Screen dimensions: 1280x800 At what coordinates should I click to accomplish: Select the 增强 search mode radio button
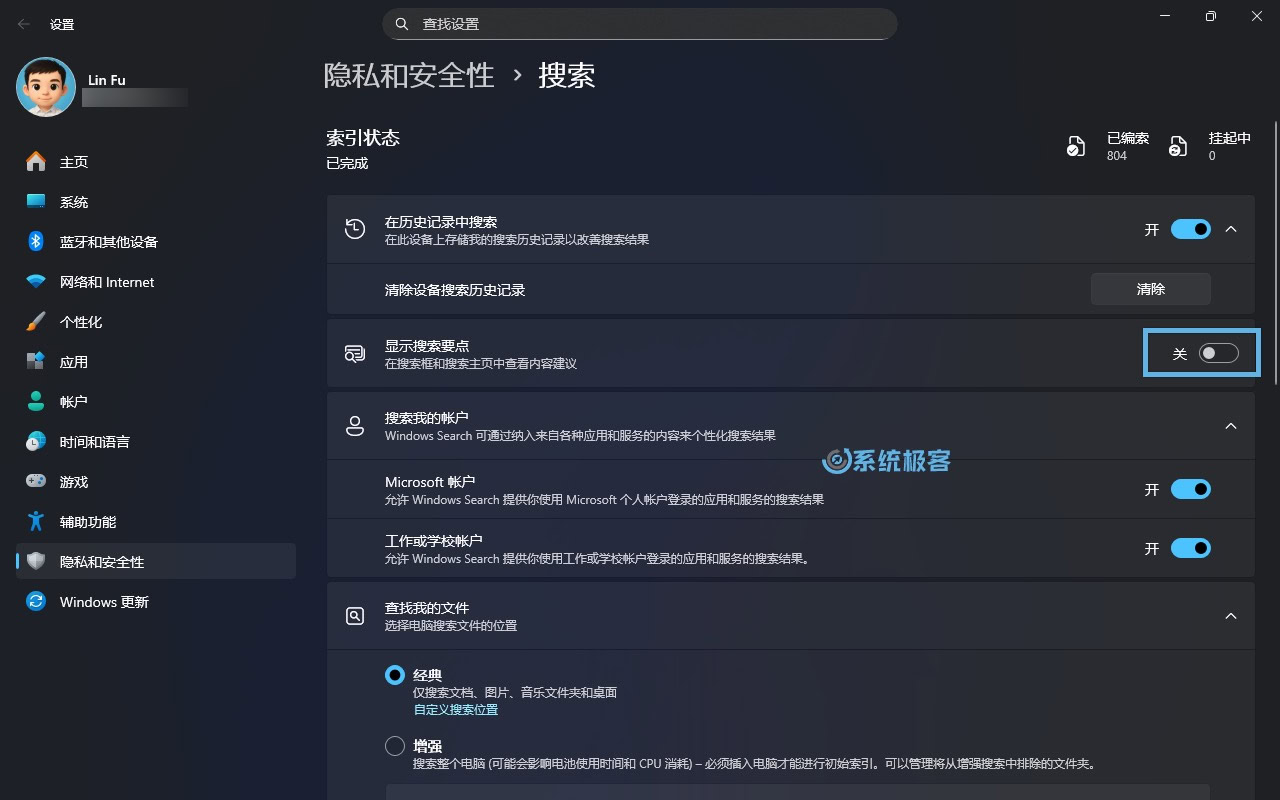pos(394,745)
